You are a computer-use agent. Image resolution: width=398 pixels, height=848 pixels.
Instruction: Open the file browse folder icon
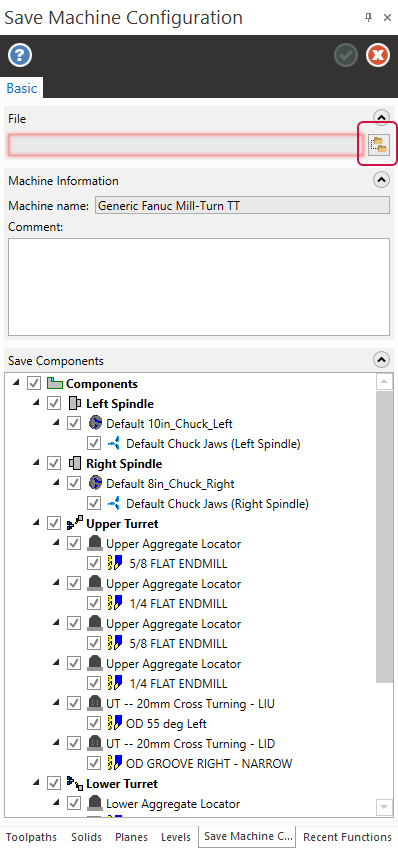379,144
